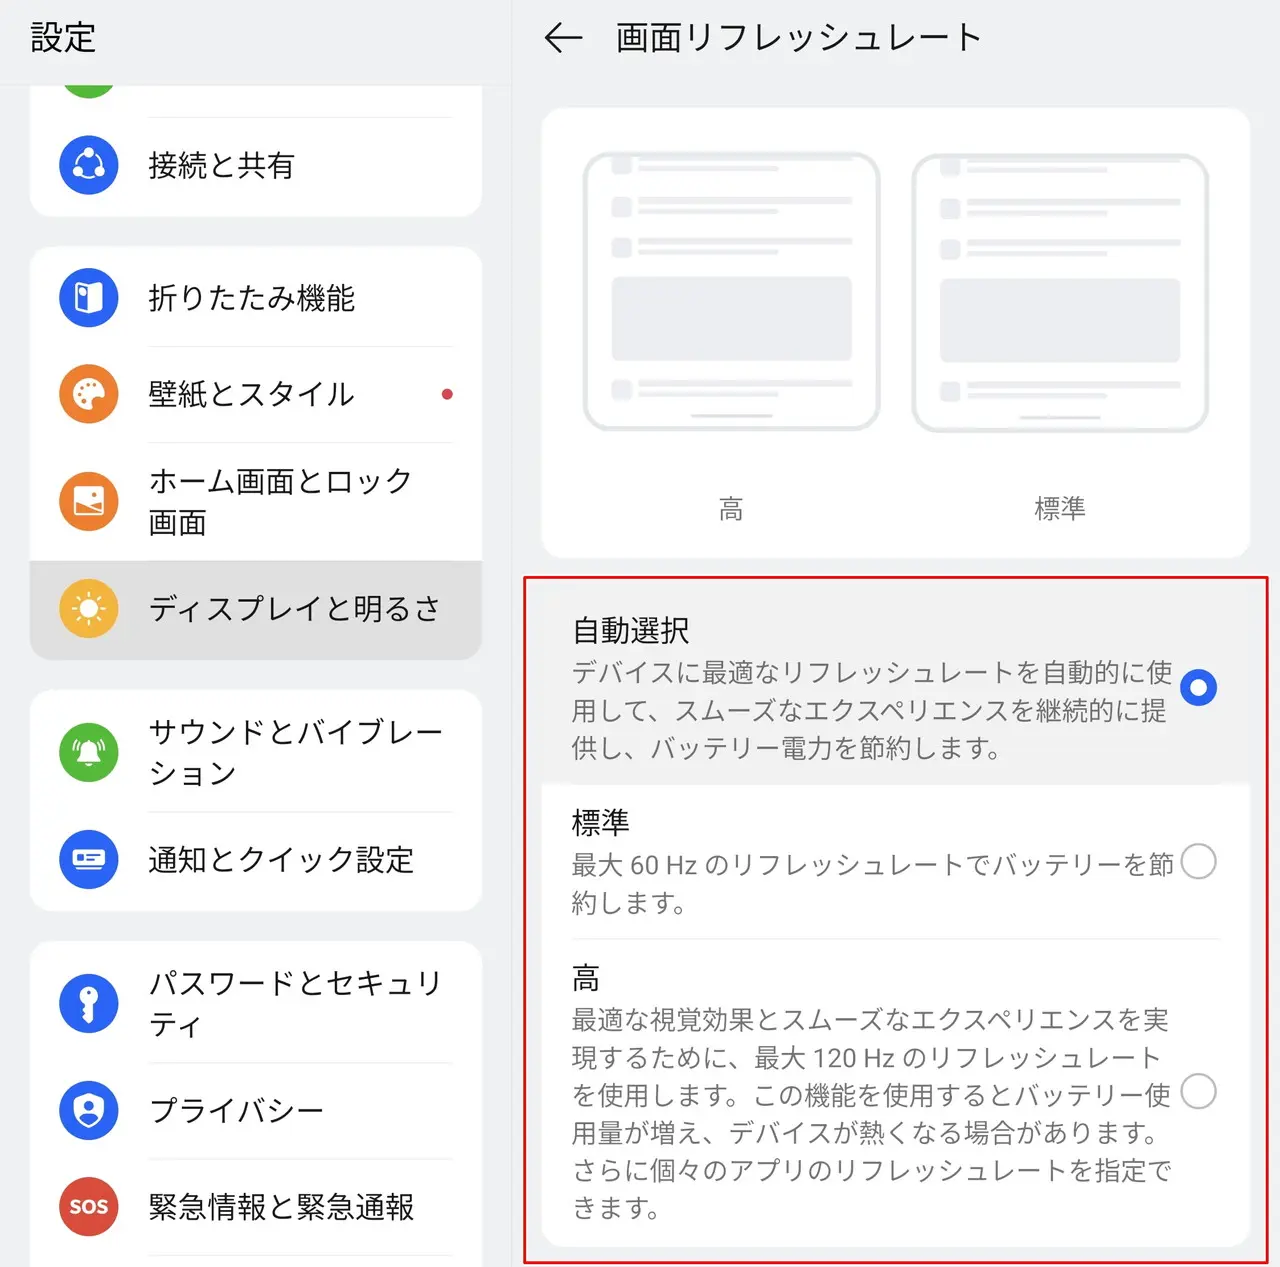Click the パスワードとセキュリティ key icon
The image size is (1280, 1267).
(x=89, y=1003)
